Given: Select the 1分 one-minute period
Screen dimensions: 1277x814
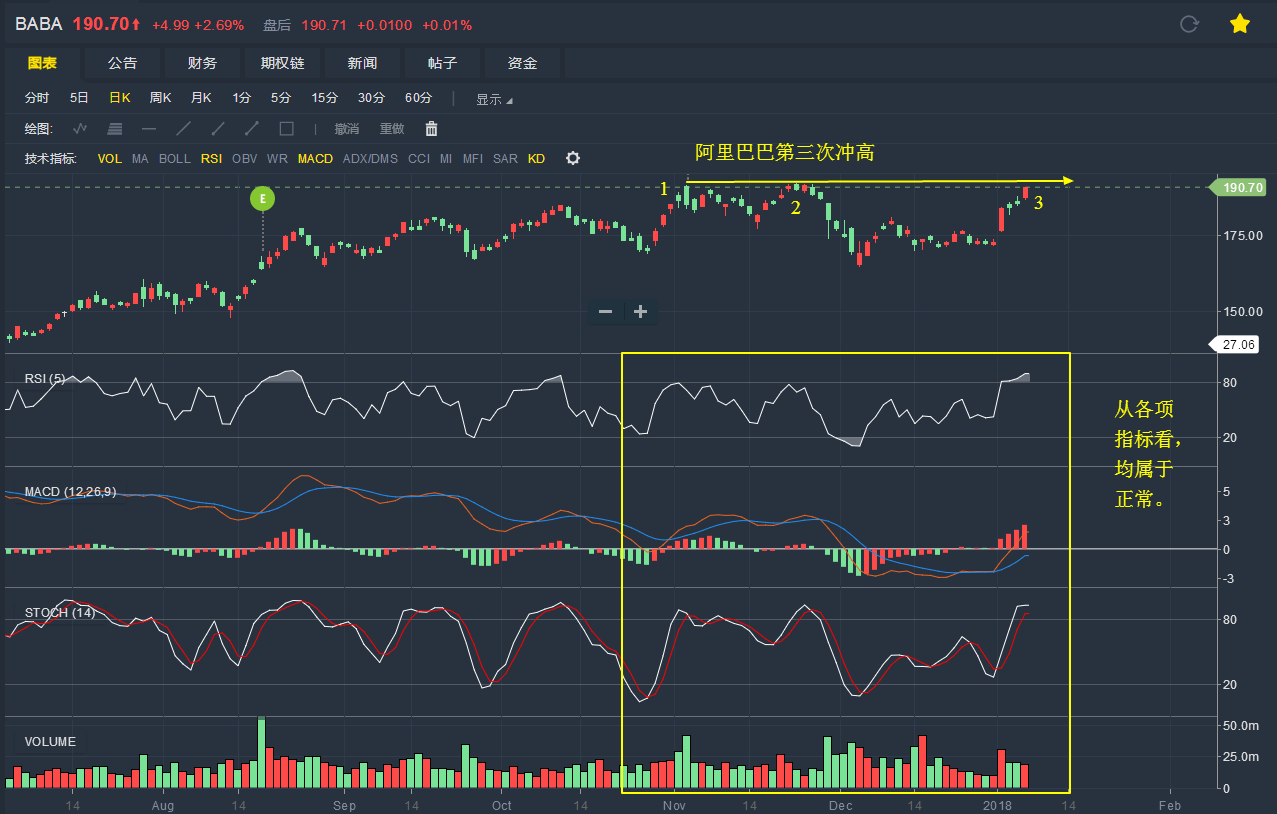Looking at the screenshot, I should click(x=241, y=98).
